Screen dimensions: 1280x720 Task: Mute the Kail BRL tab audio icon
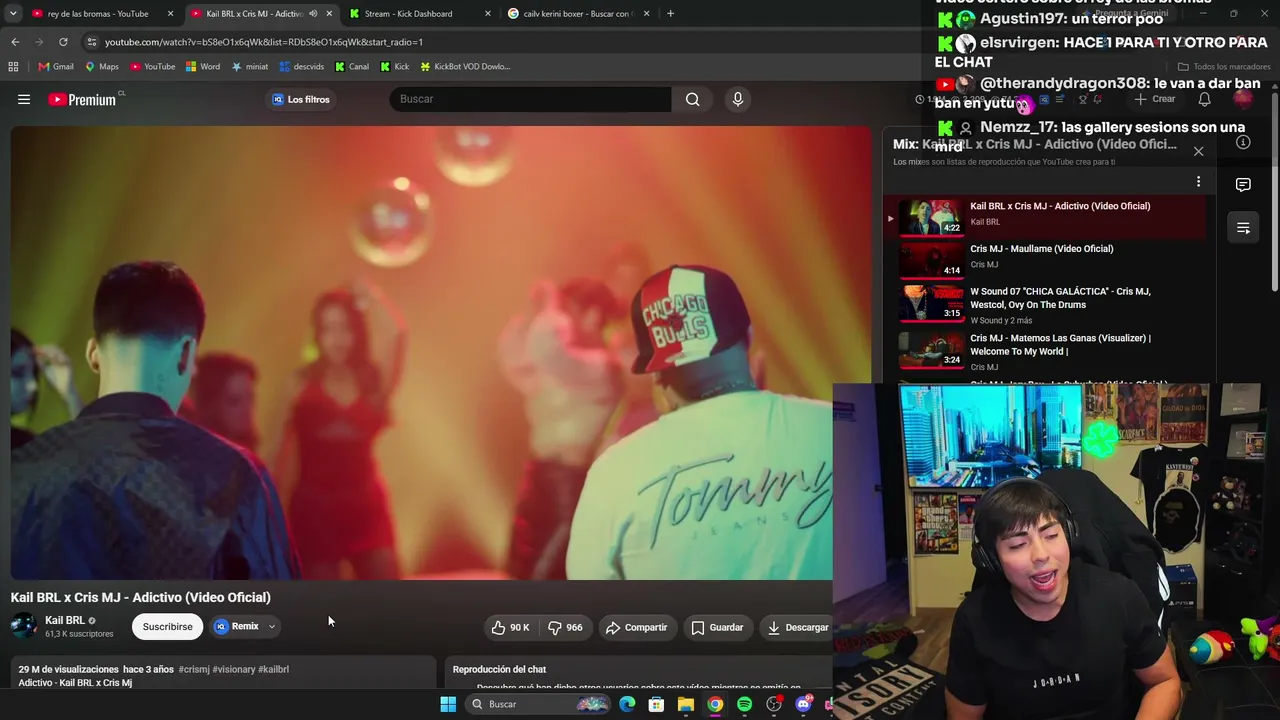click(x=313, y=14)
